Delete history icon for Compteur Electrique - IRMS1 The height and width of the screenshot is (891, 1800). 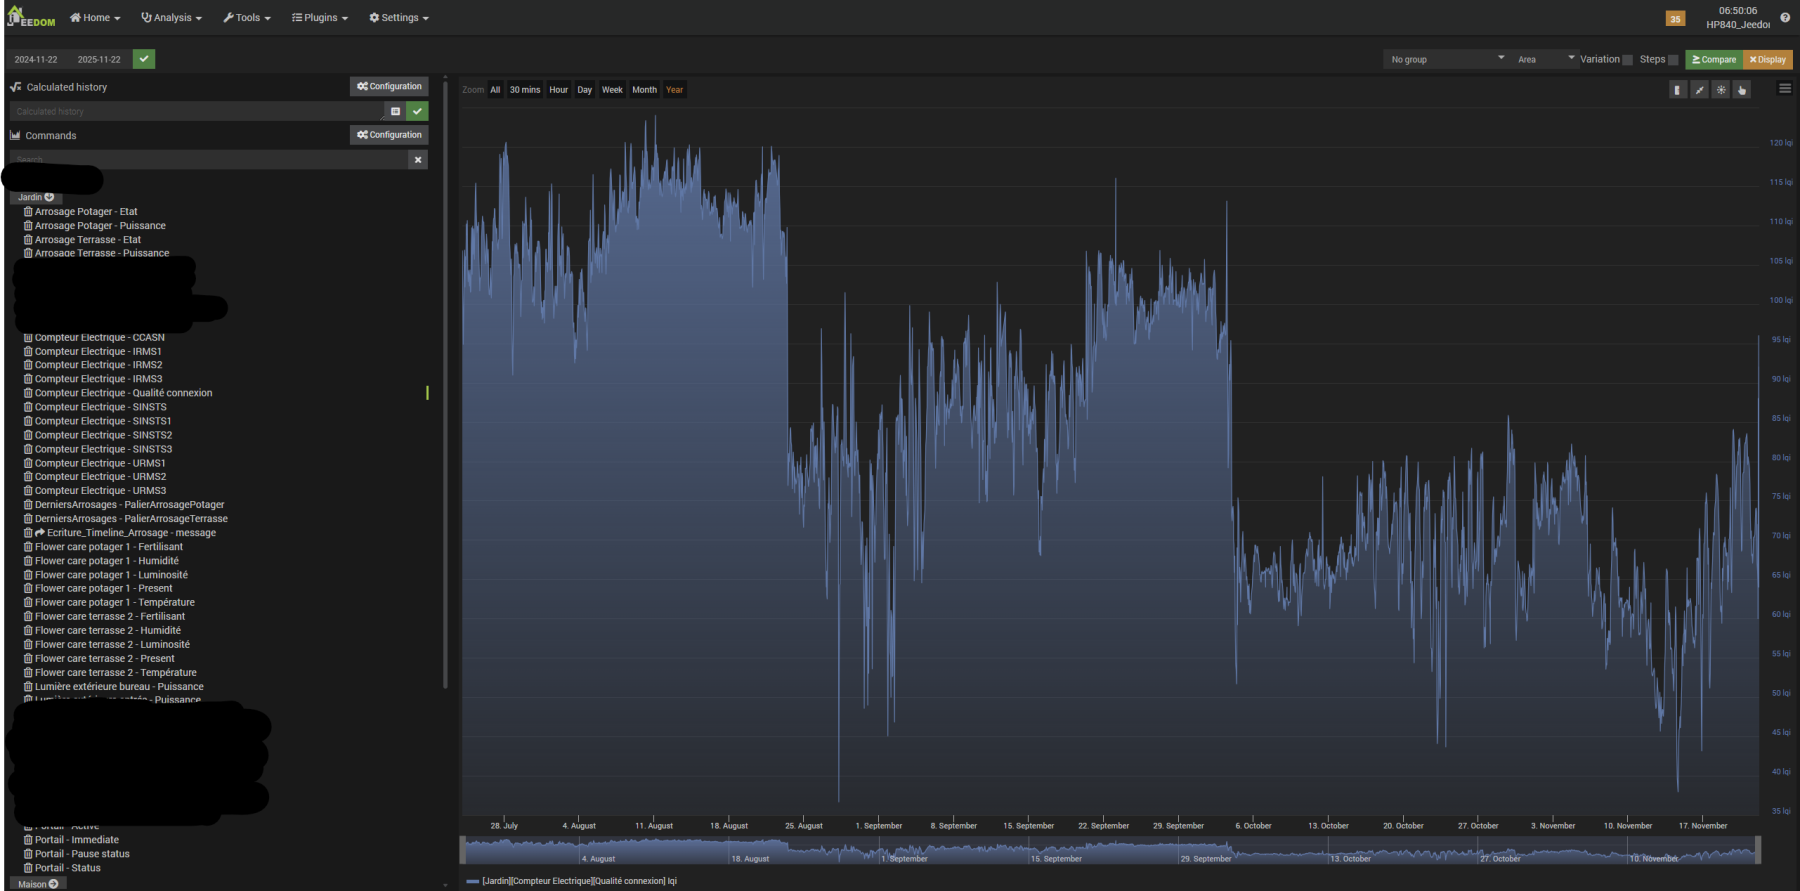pos(28,352)
